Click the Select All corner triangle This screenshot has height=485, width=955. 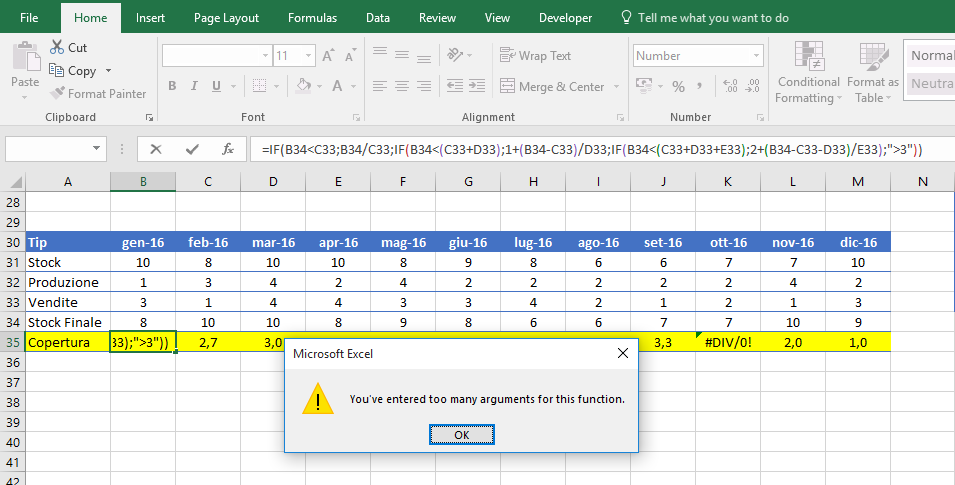(16, 182)
